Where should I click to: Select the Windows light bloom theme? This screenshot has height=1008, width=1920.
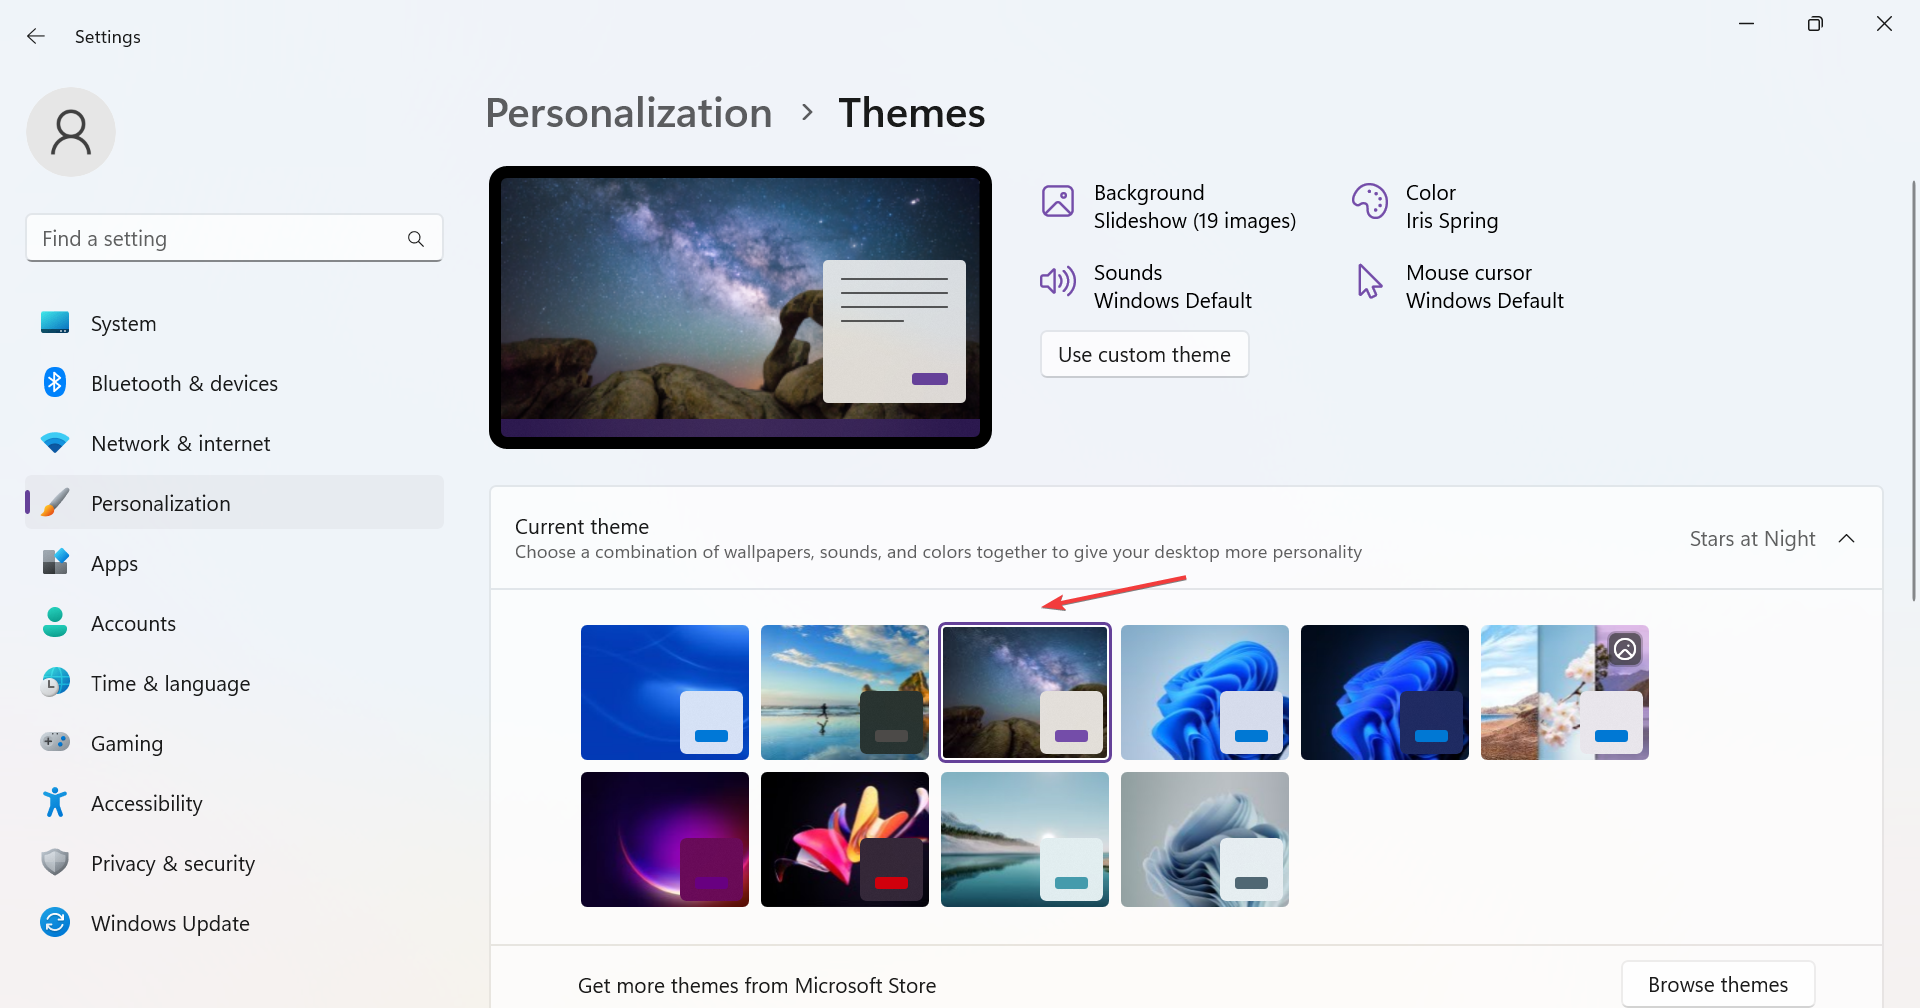tap(1205, 692)
